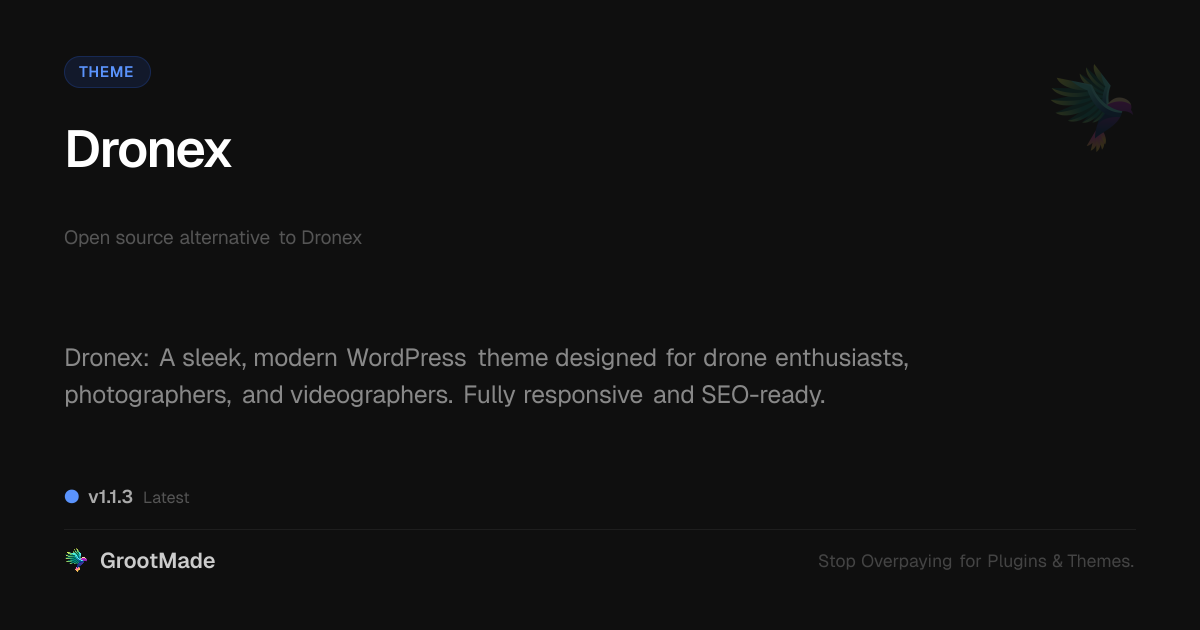Click the heading area above the subtitle
Viewport: 1200px width, 630px height.
148,149
